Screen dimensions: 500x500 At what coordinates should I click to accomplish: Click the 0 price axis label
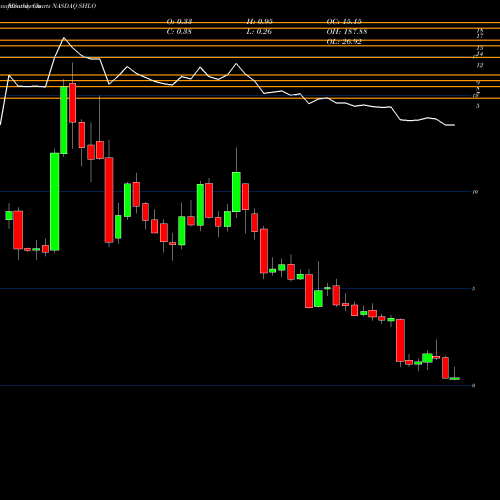point(474,385)
